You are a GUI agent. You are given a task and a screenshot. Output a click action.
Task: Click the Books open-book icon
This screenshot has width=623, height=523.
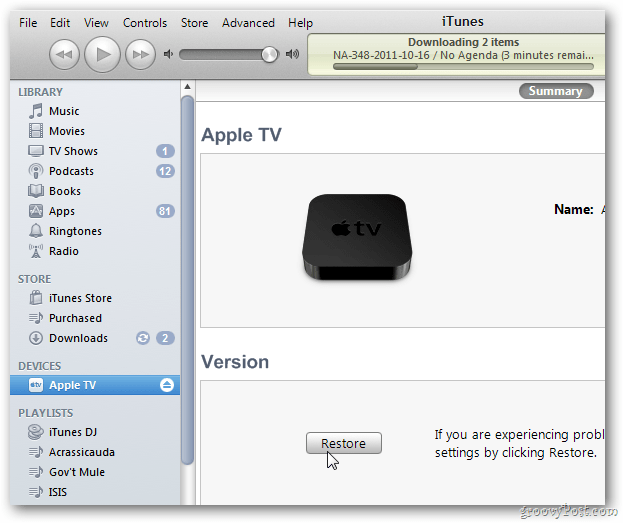36,191
